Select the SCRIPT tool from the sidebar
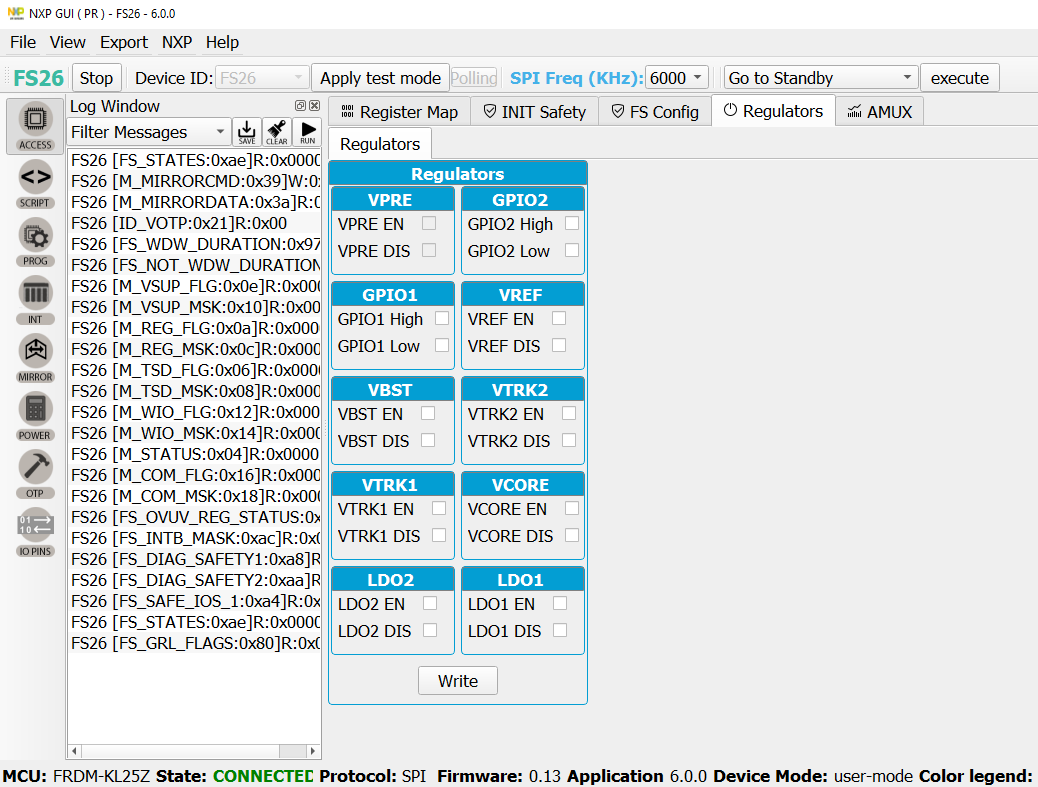This screenshot has width=1038, height=787. pos(34,184)
